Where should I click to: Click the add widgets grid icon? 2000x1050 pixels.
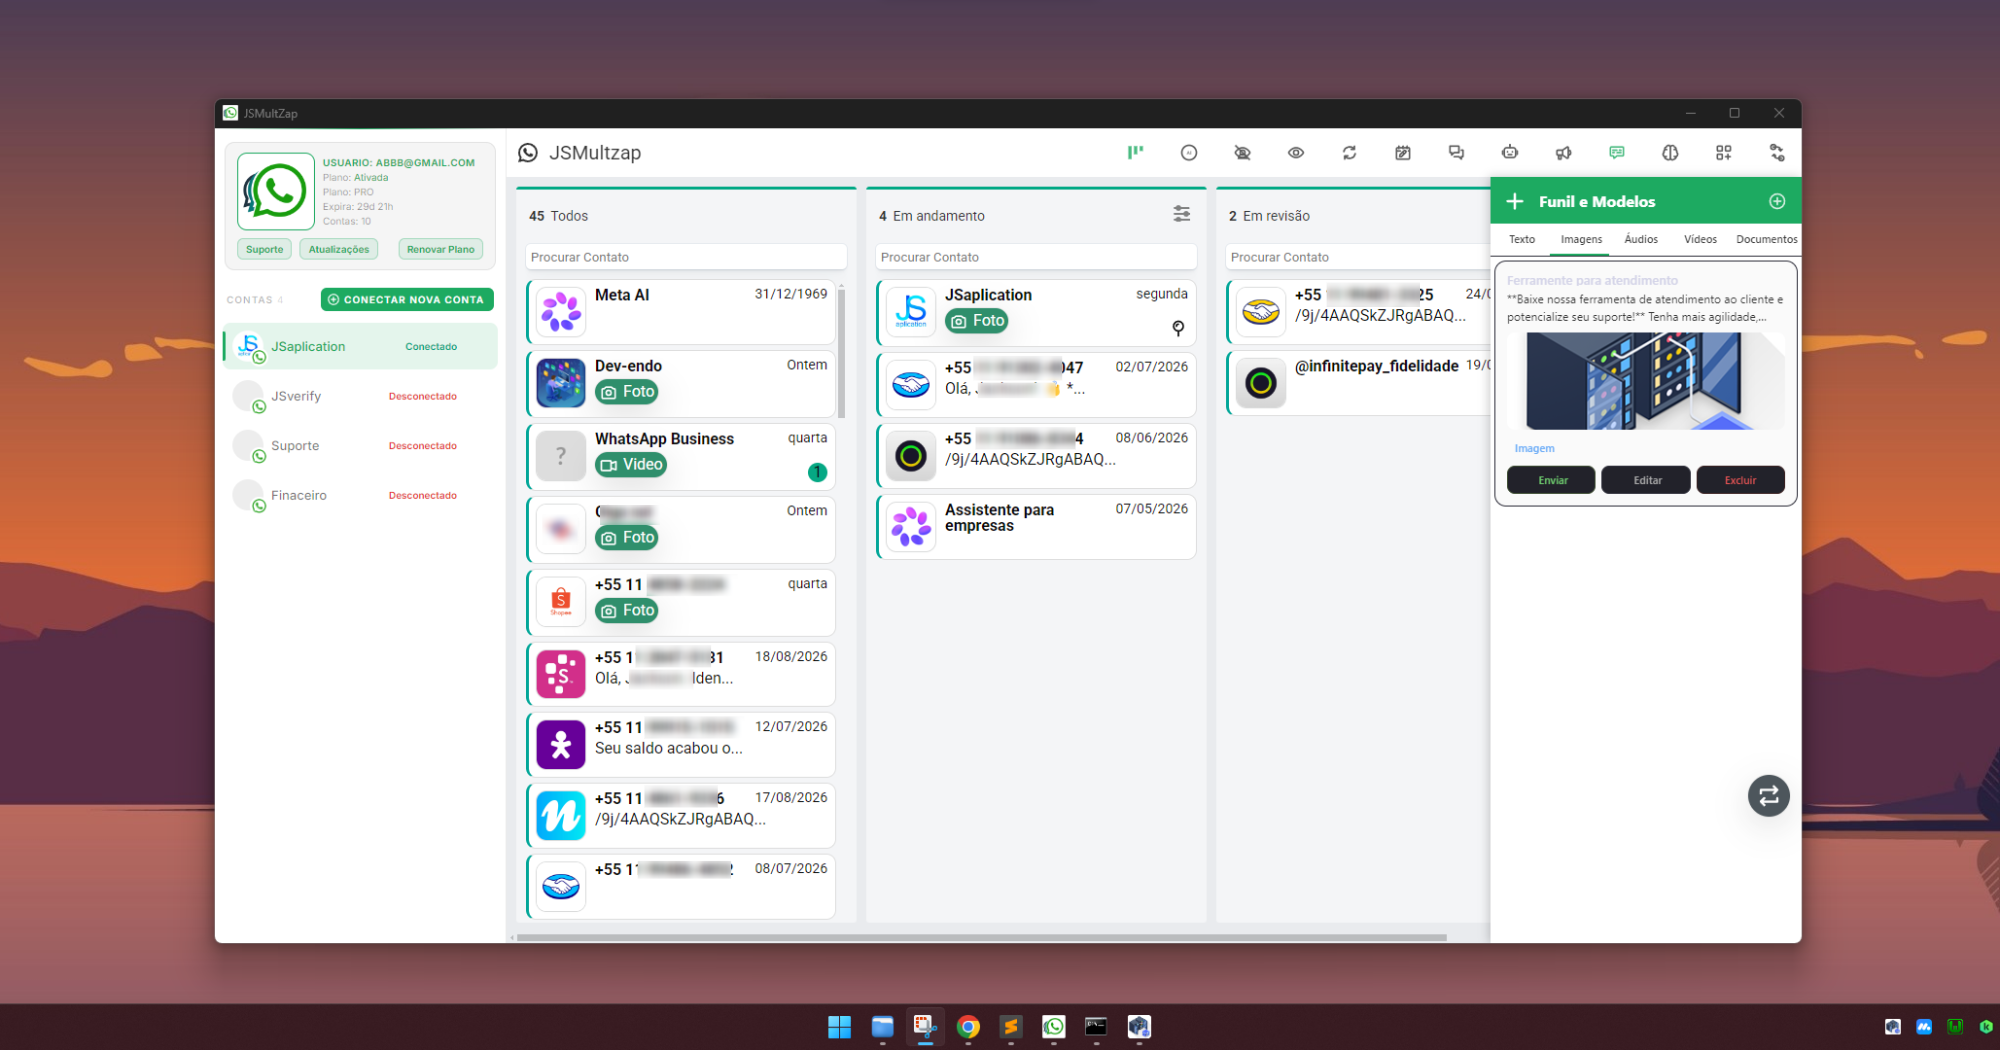coord(1724,152)
